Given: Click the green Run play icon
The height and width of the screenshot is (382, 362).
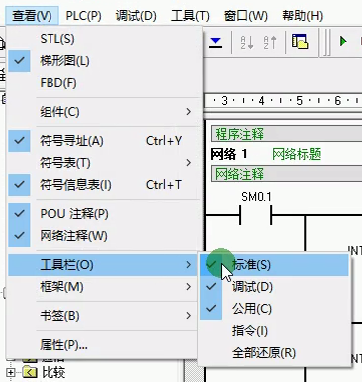Looking at the screenshot, I should coord(343,42).
